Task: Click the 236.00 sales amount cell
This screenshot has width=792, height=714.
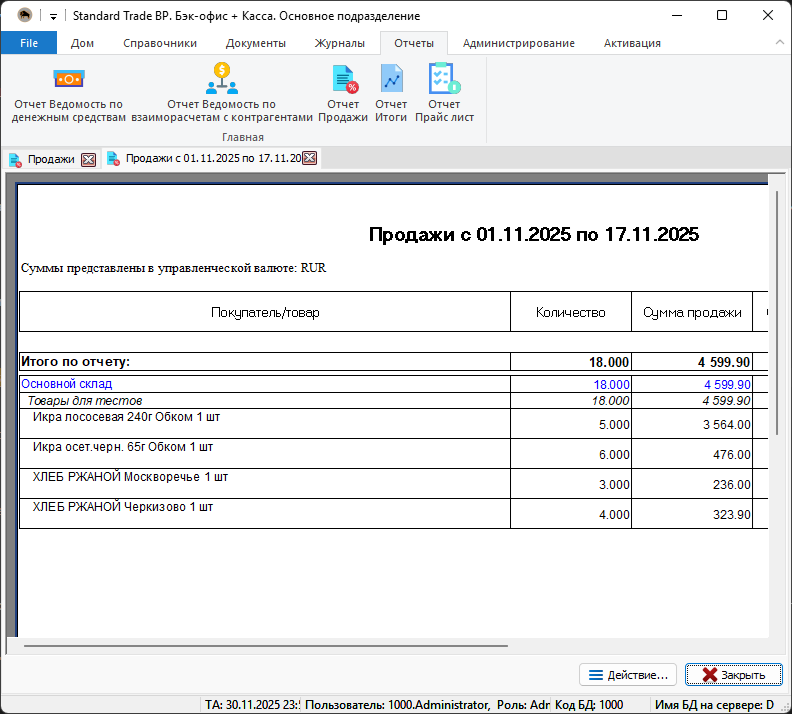Action: click(x=692, y=484)
